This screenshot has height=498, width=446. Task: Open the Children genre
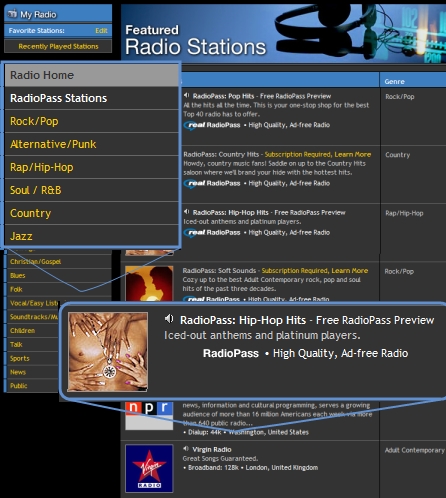pyautogui.click(x=22, y=331)
